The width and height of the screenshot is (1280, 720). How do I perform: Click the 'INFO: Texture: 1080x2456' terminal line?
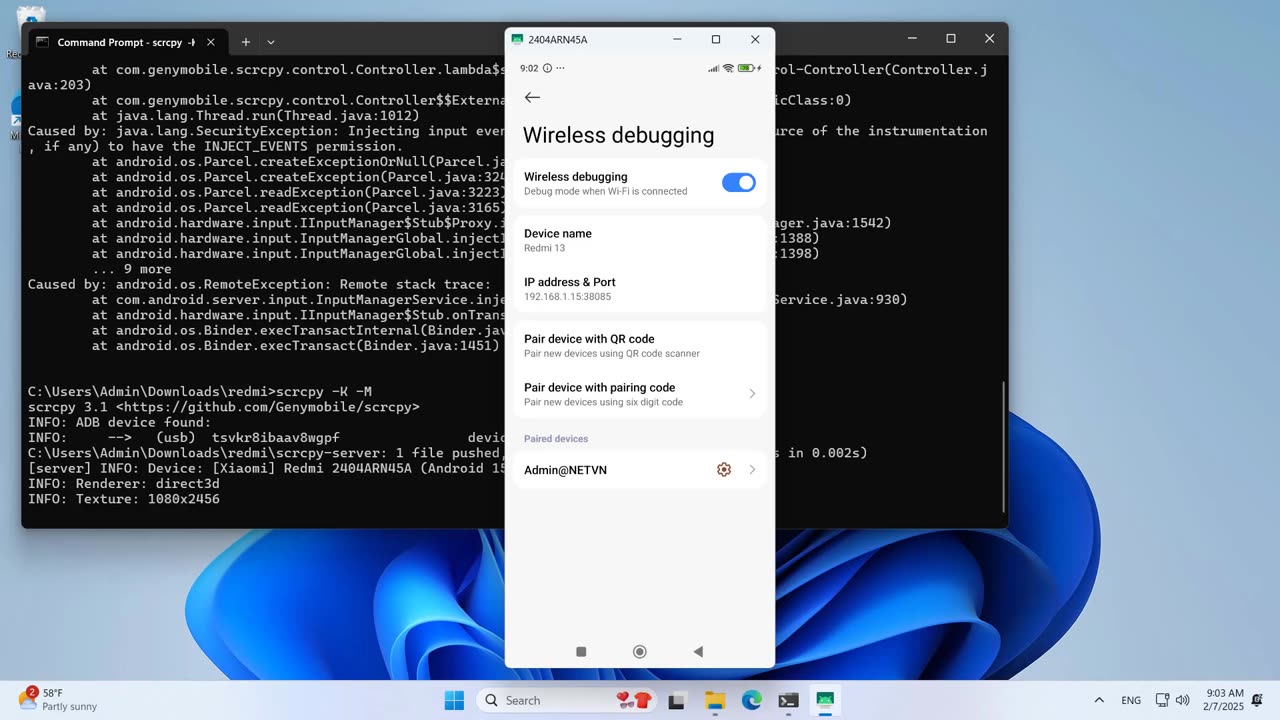pyautogui.click(x=124, y=499)
